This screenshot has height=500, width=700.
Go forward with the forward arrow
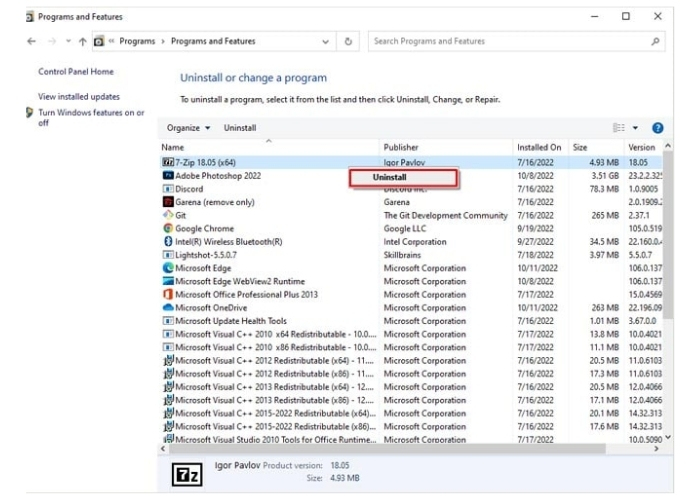click(52, 42)
